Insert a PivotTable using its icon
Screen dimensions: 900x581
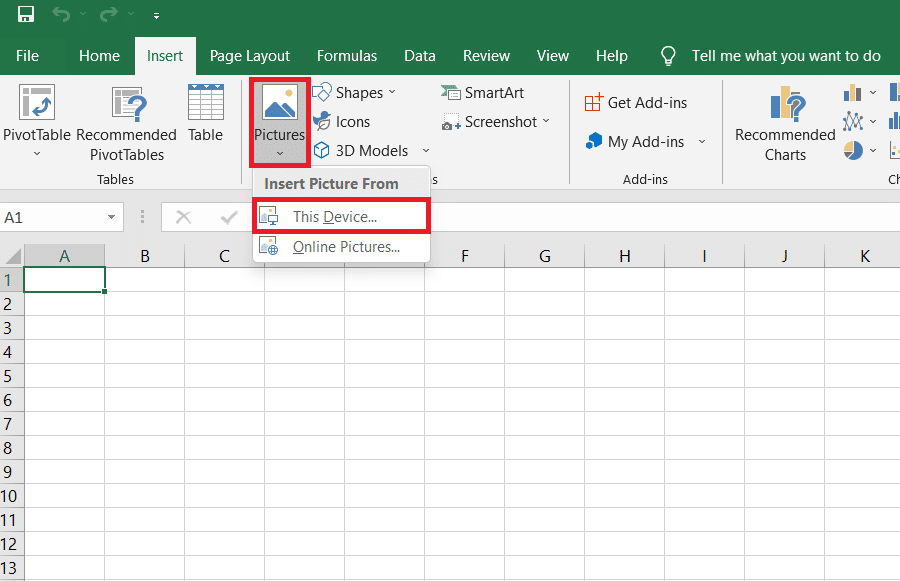(x=37, y=102)
